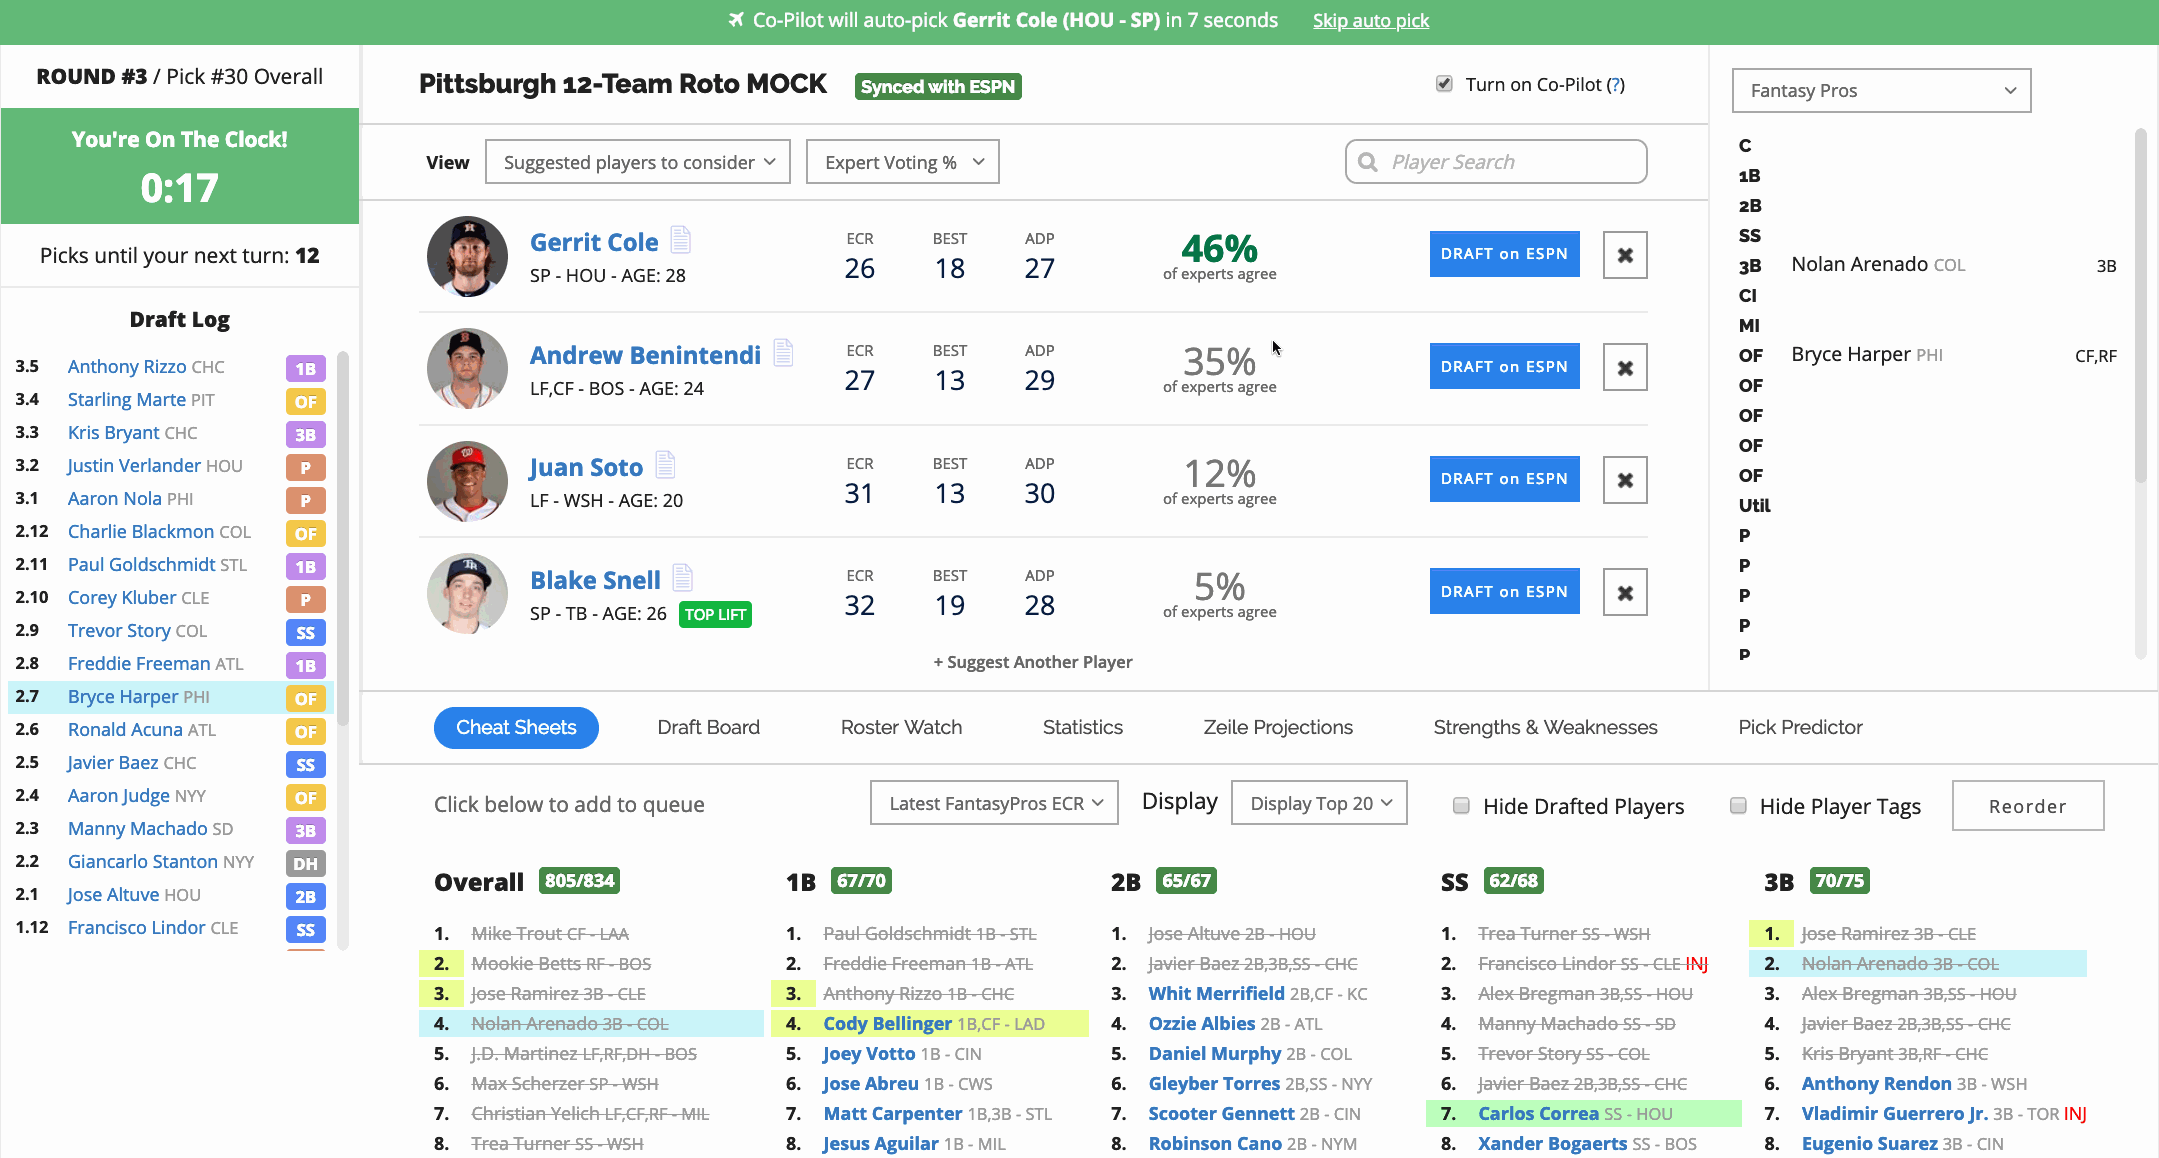Viewport: 2159px width, 1158px height.
Task: Click the Cheat Sheets tab
Action: point(515,727)
